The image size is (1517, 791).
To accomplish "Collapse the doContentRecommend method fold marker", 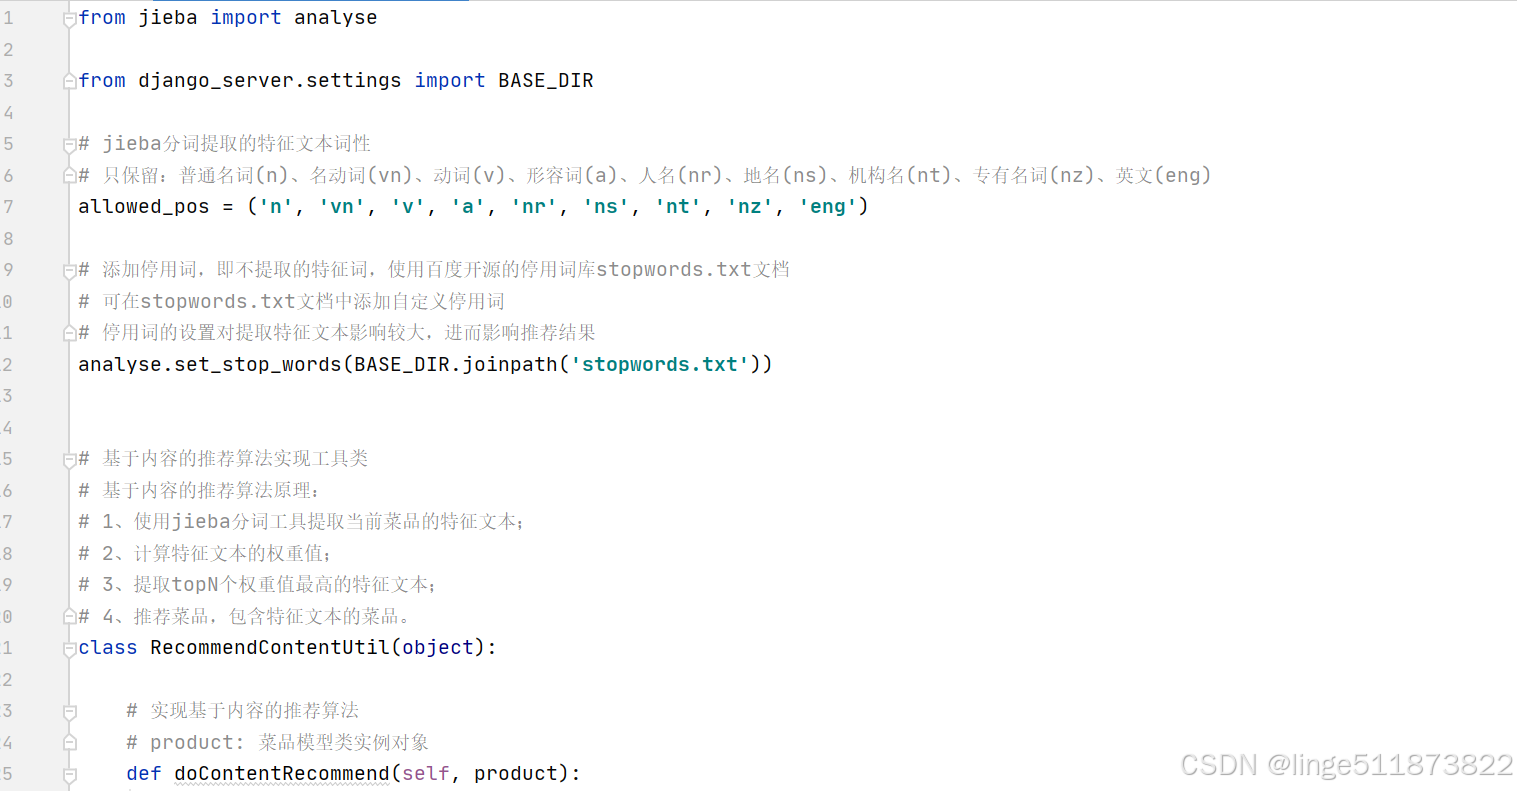I will 70,774.
